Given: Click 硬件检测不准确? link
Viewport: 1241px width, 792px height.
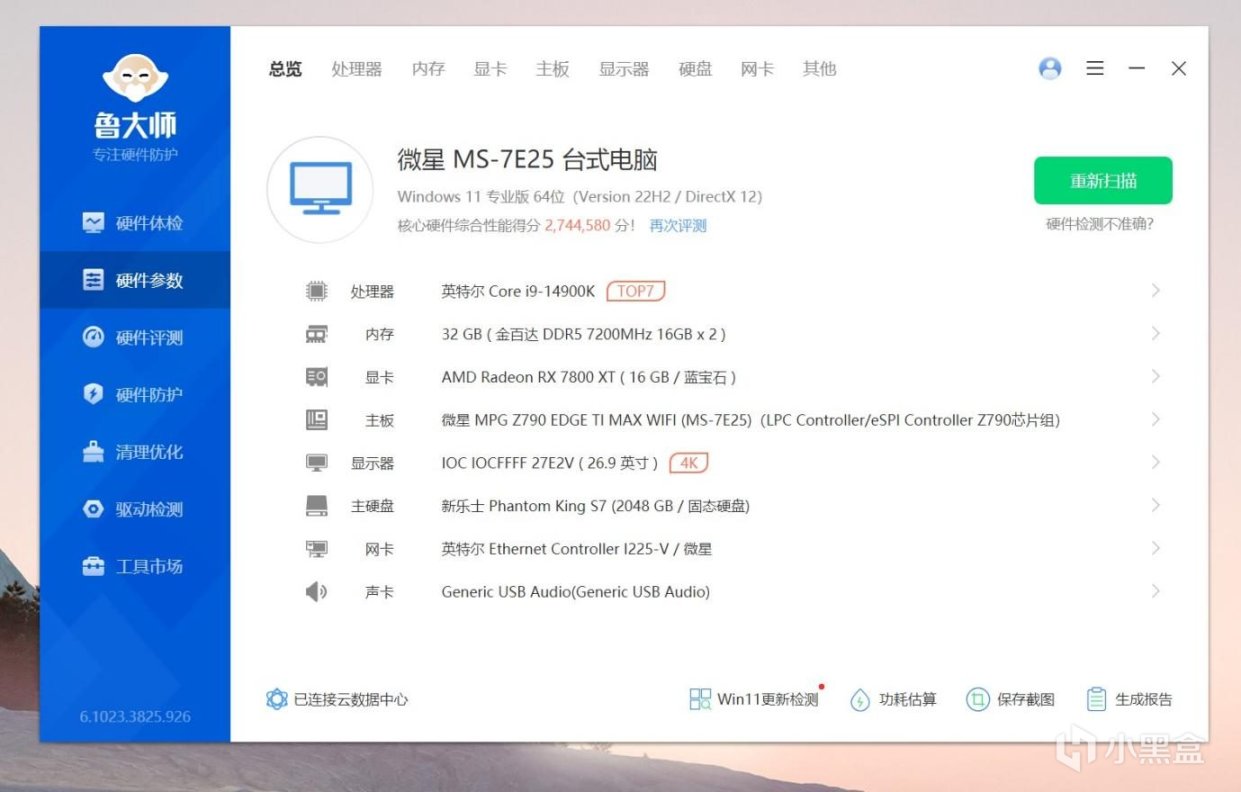Looking at the screenshot, I should [1100, 224].
